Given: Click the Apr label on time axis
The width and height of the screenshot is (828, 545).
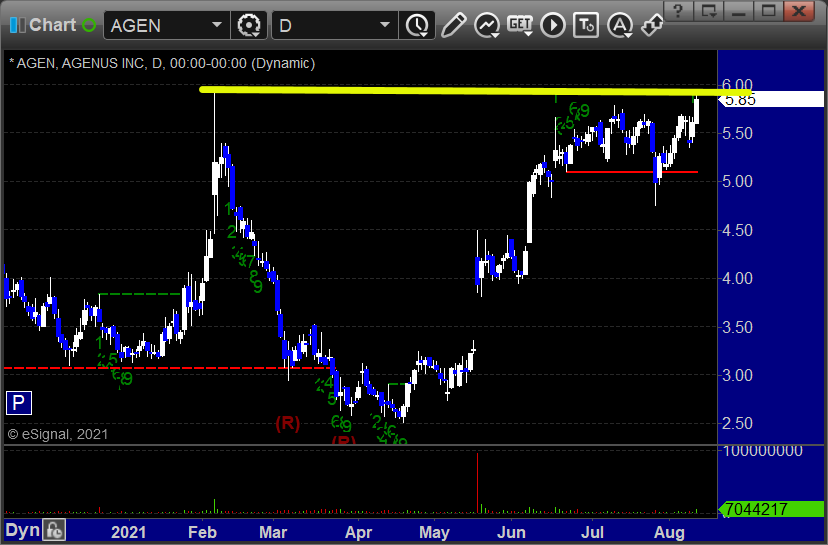Looking at the screenshot, I should [358, 532].
